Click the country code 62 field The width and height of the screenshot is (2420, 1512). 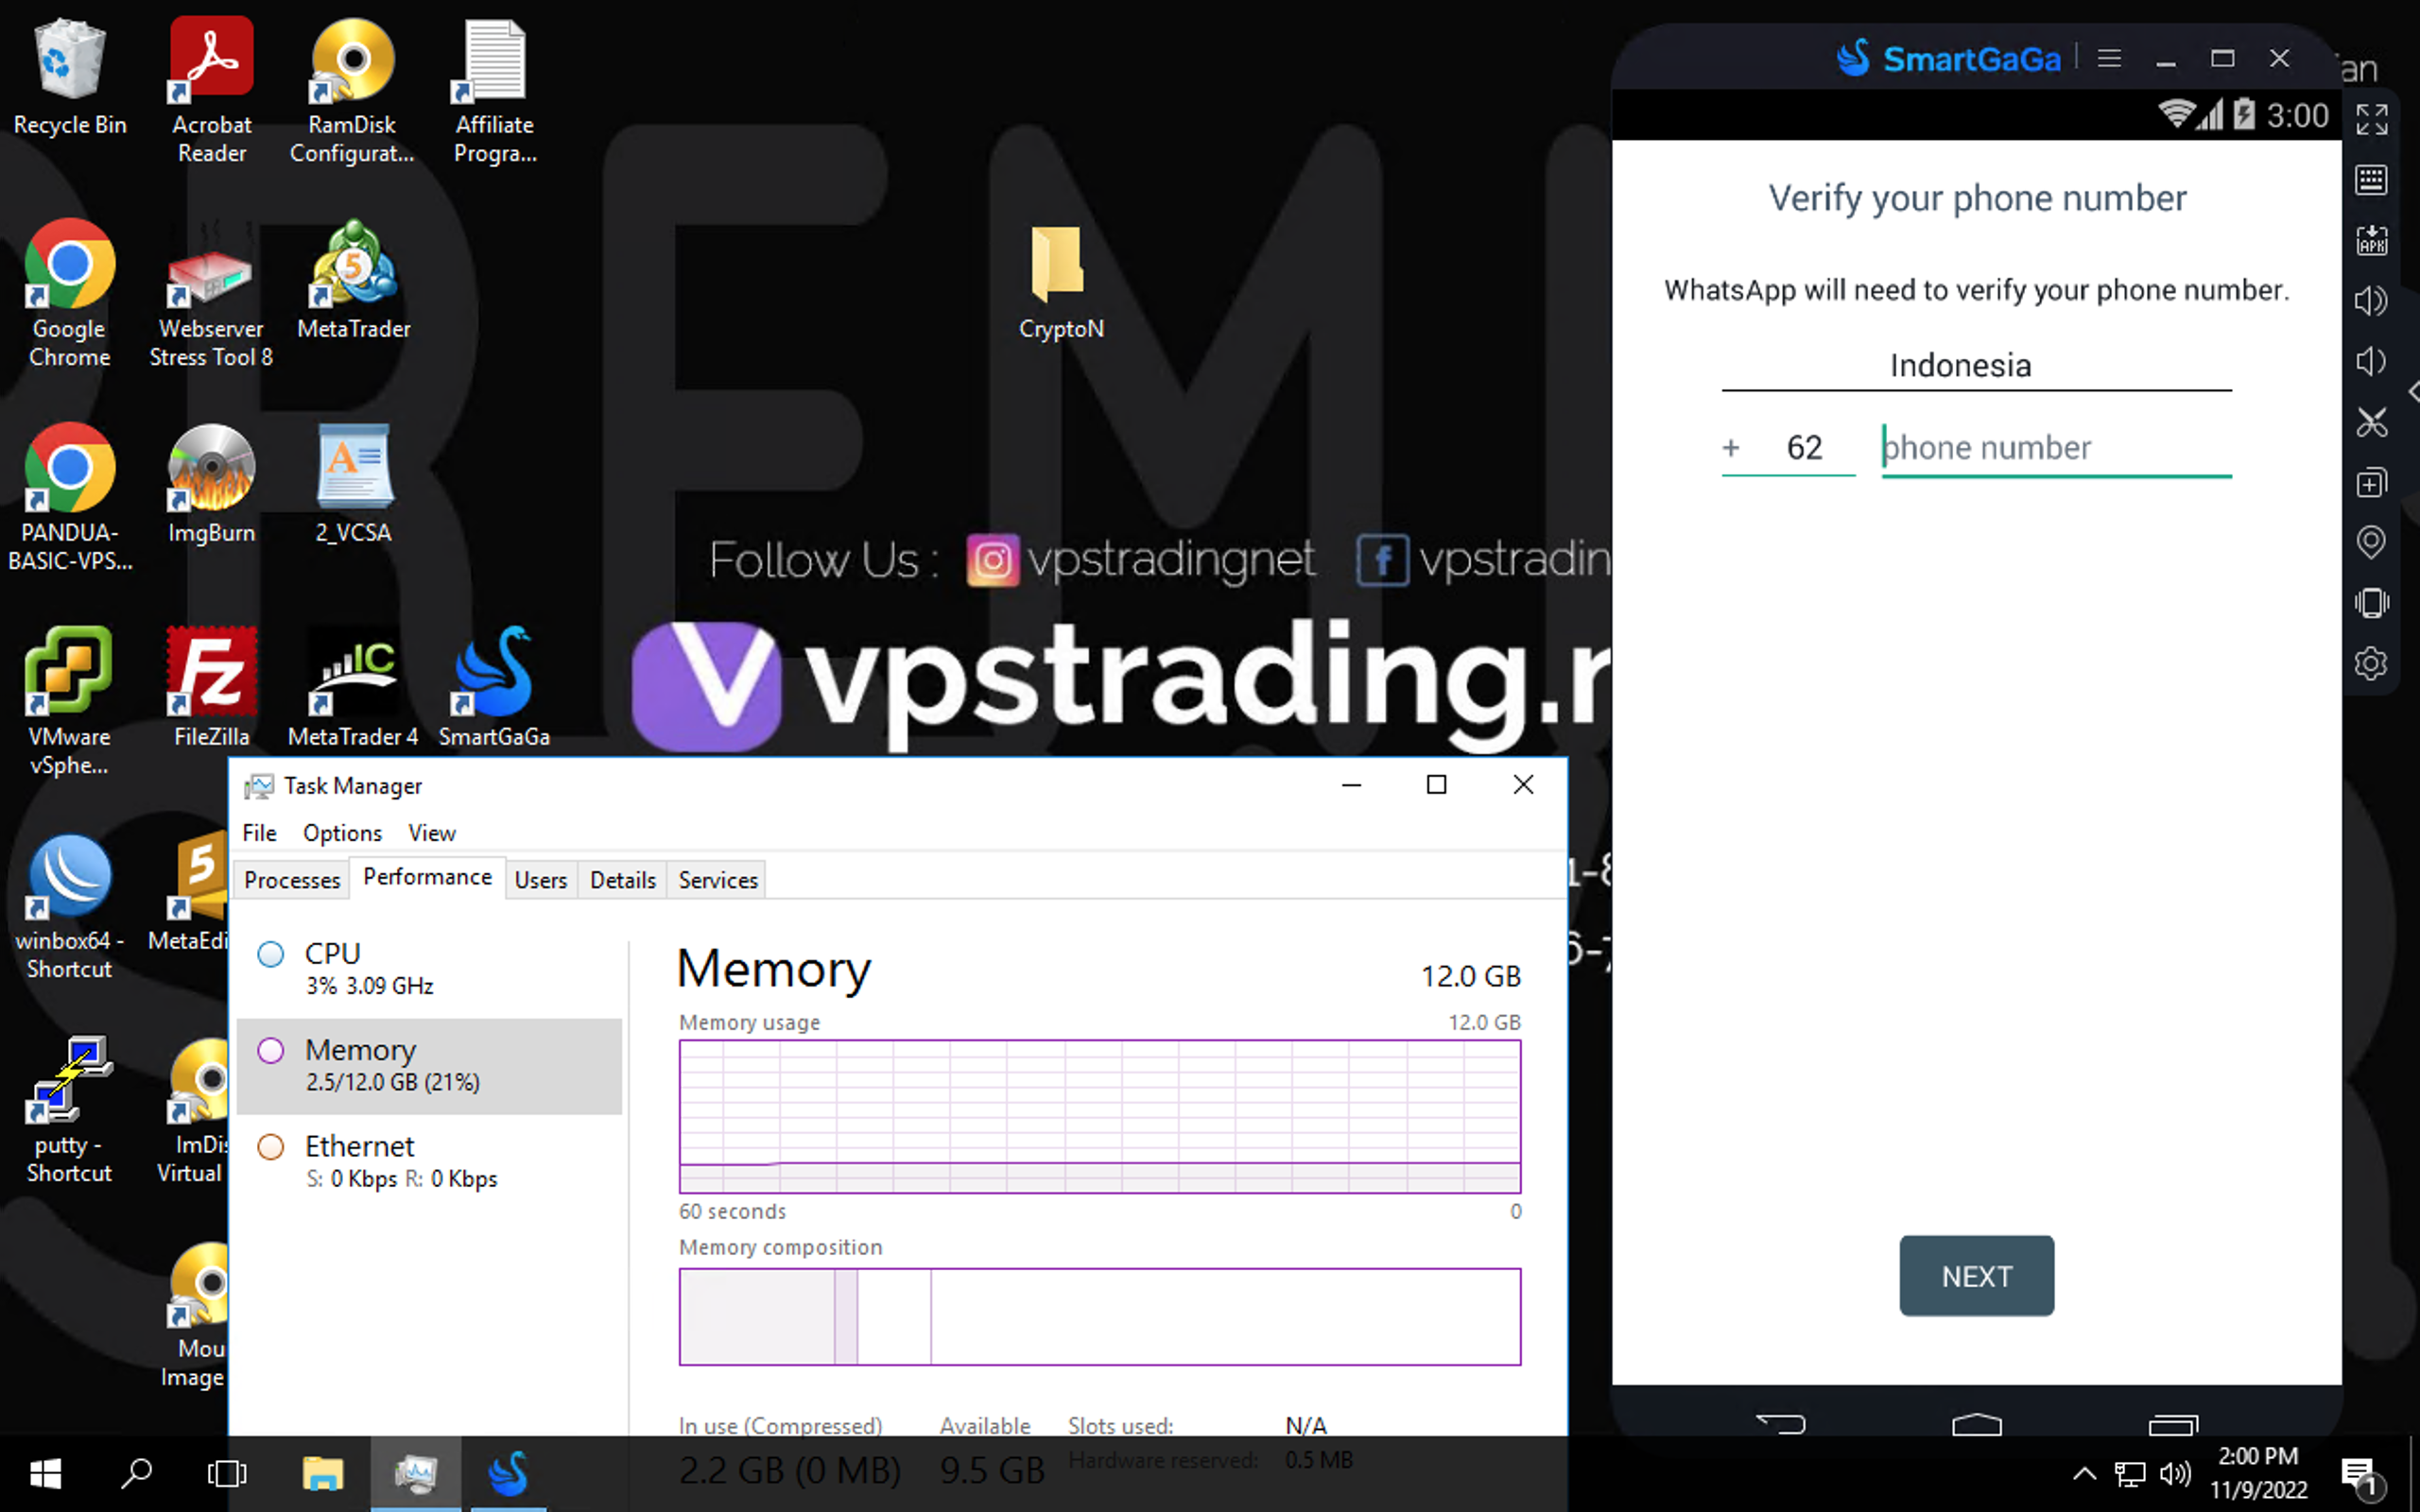(1804, 448)
